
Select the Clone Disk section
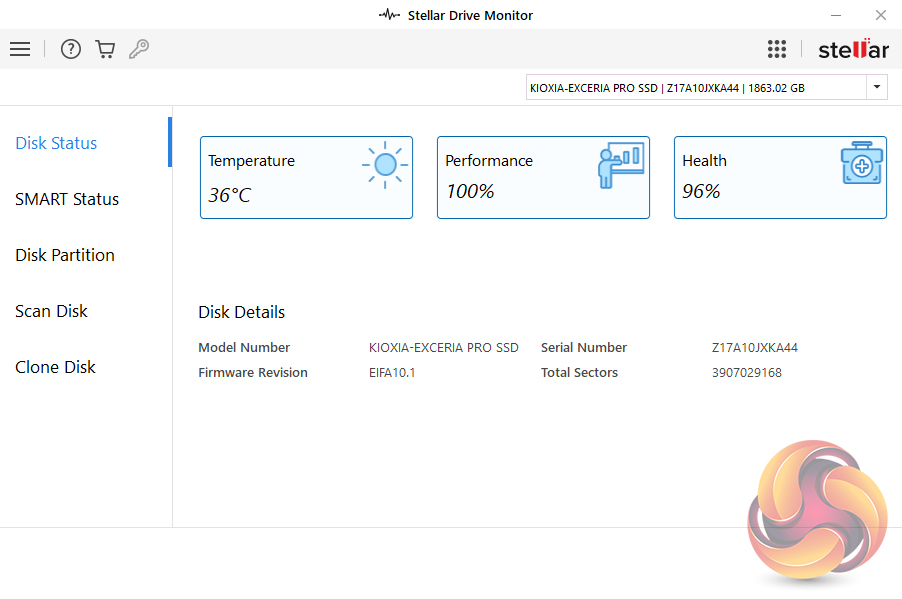(56, 367)
